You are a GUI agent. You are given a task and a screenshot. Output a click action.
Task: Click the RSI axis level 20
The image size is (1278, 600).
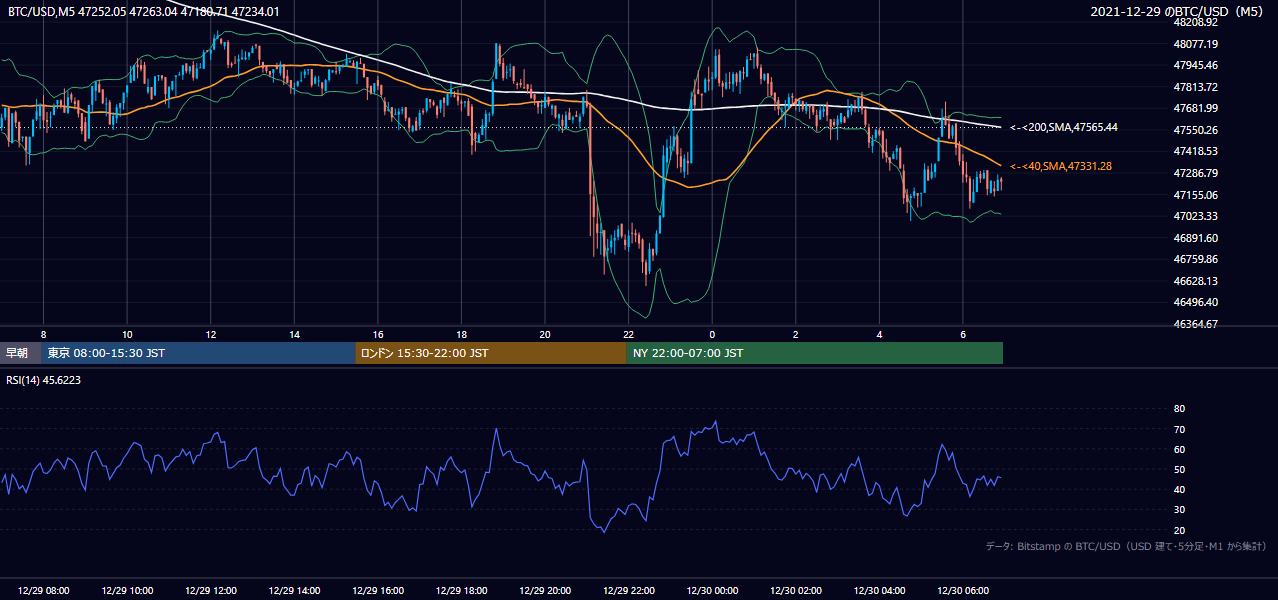pyautogui.click(x=1179, y=530)
